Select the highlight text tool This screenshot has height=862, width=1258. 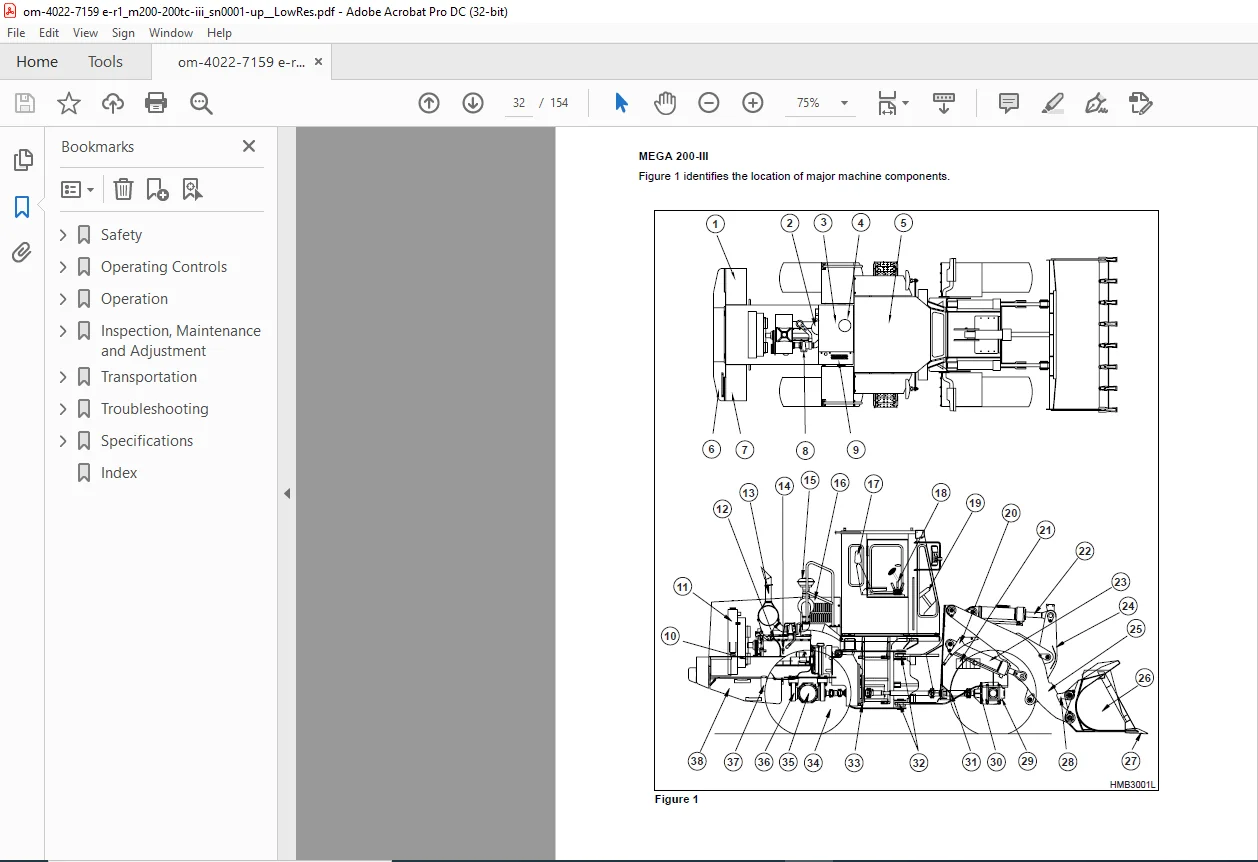coord(1052,103)
